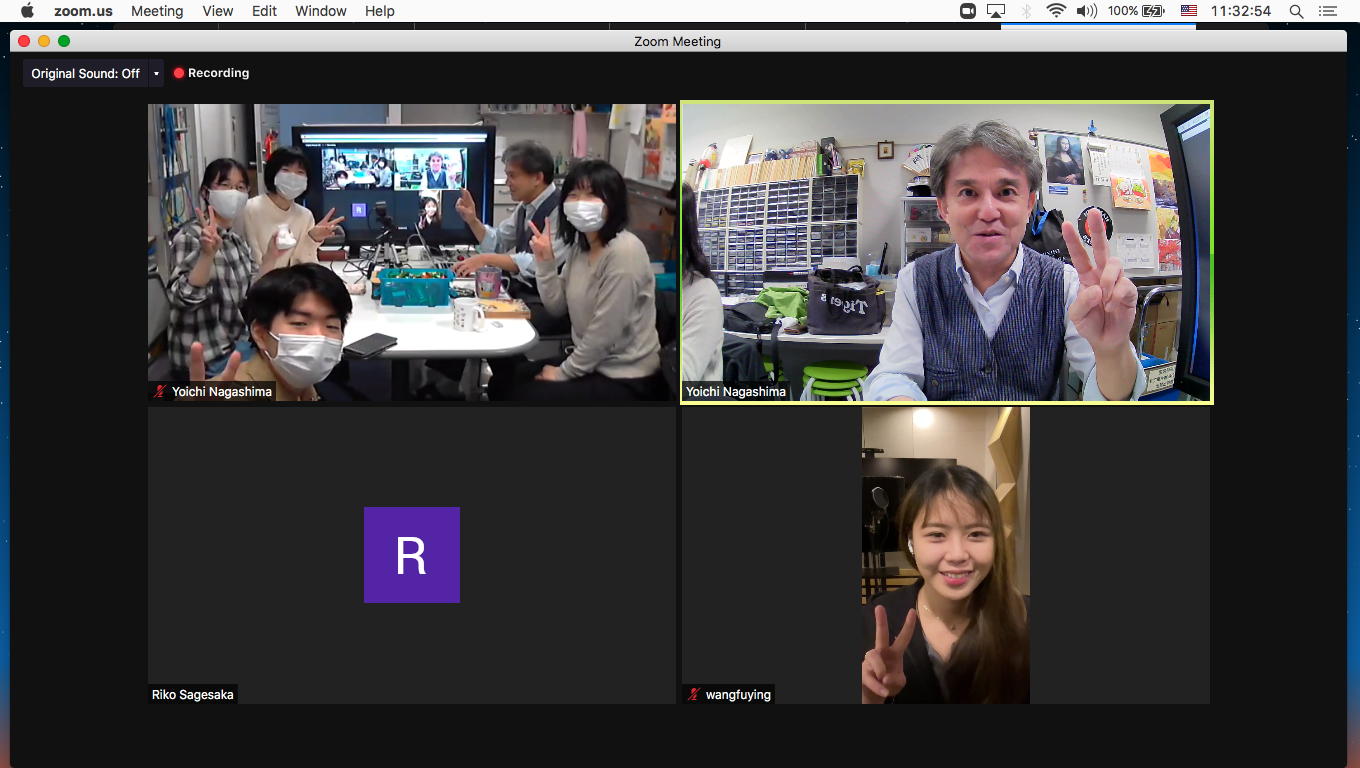Open the Meeting menu

(x=157, y=11)
